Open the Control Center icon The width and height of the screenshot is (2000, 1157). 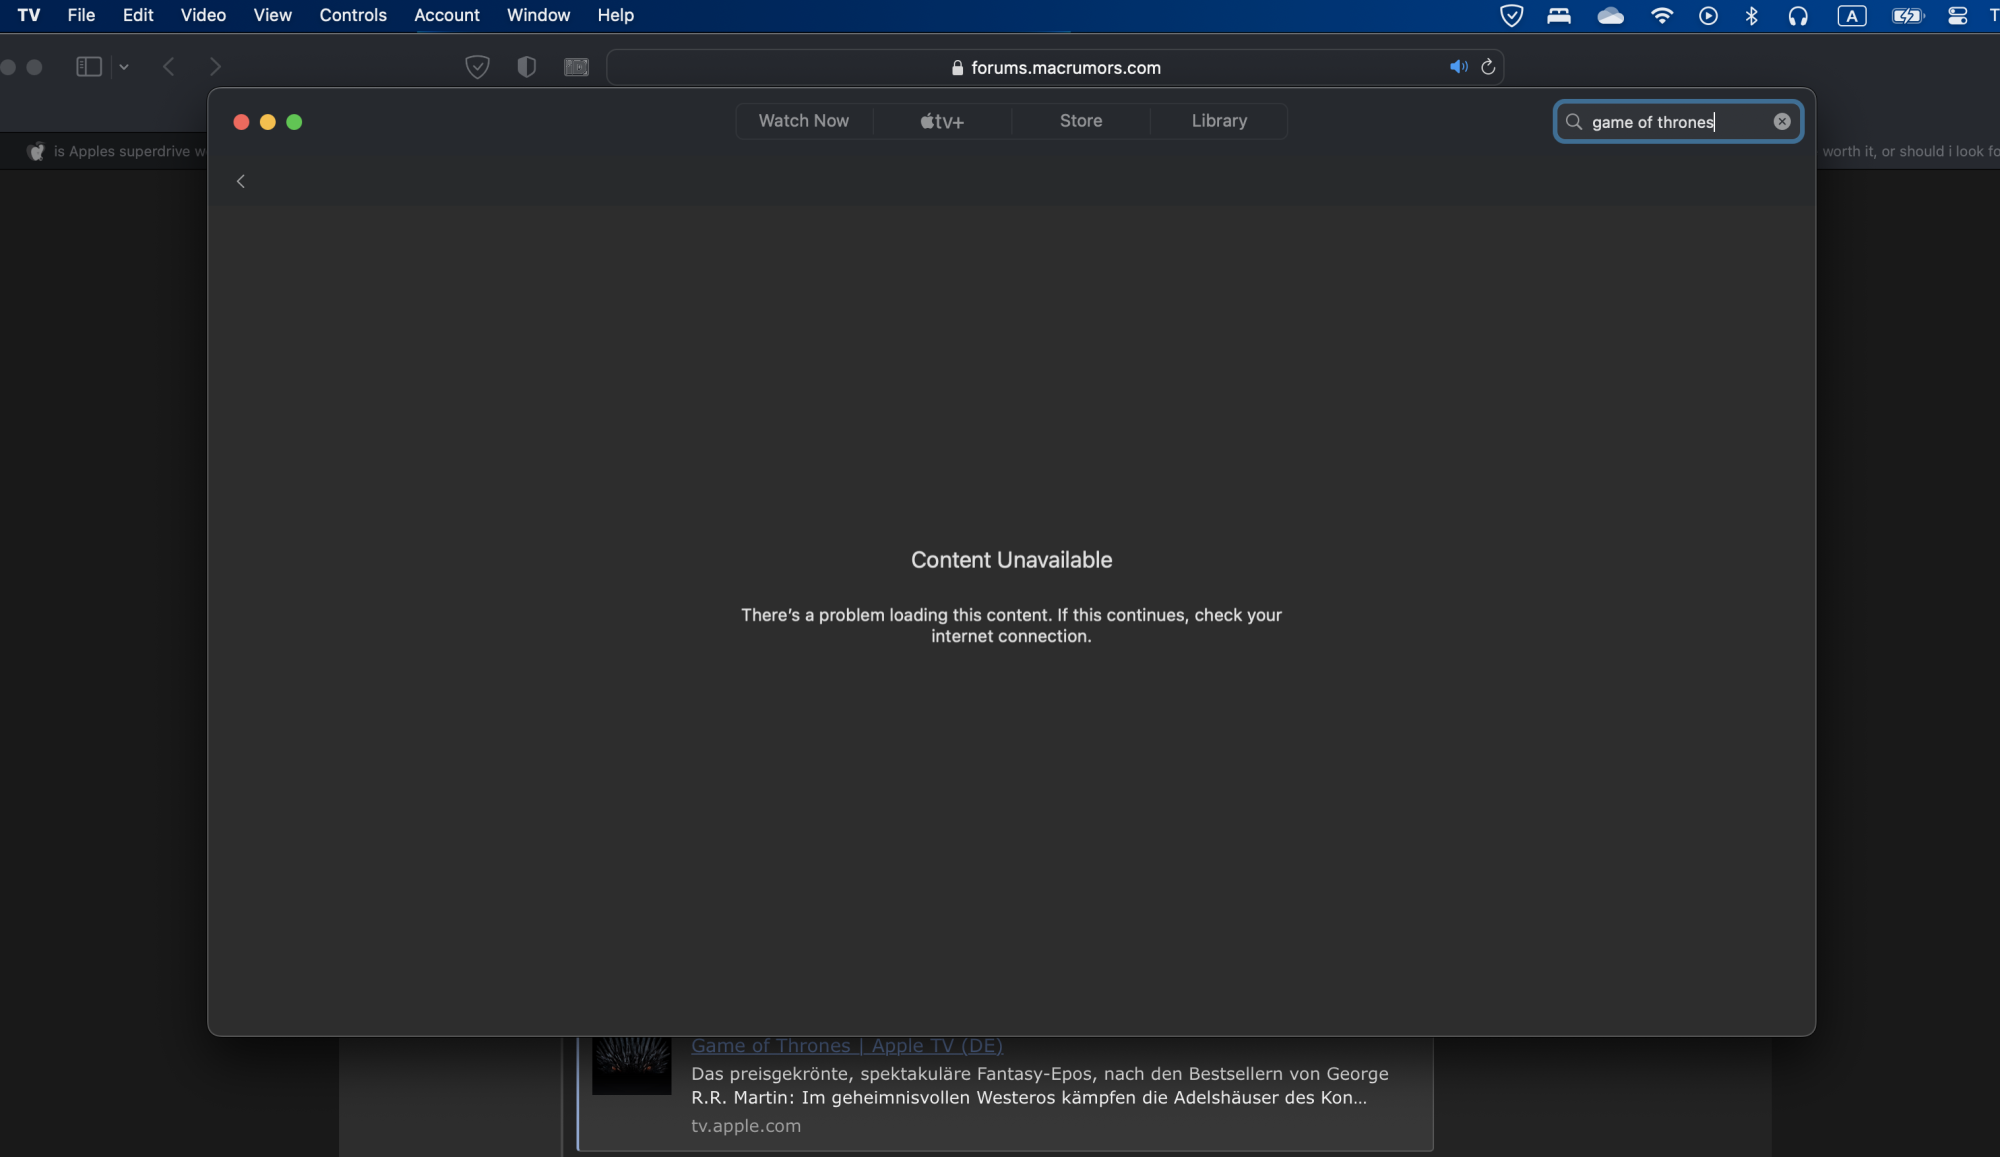pos(1957,15)
